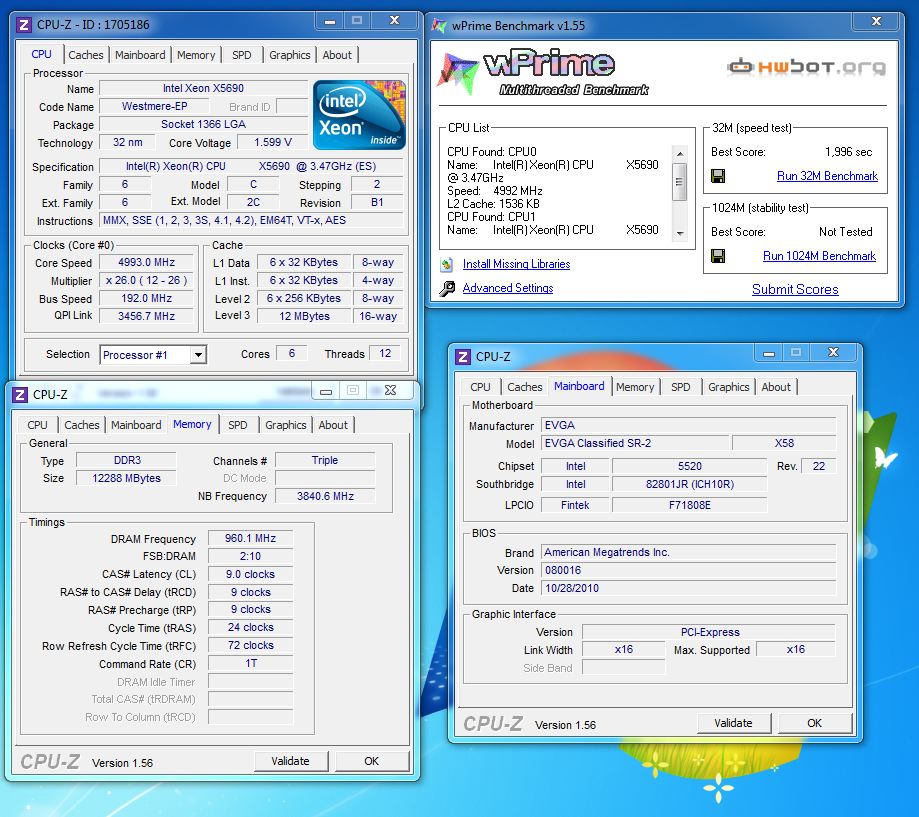
Task: Click the CPU-Z ID 1705186 window icon
Action: pyautogui.click(x=24, y=25)
